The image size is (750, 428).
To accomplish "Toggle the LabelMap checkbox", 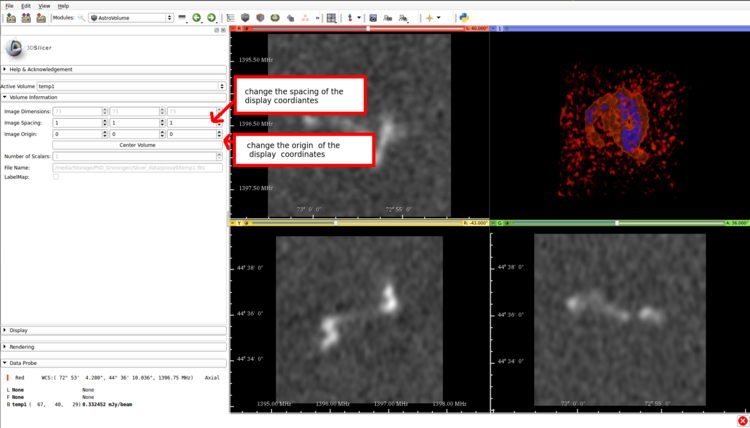I will 57,177.
